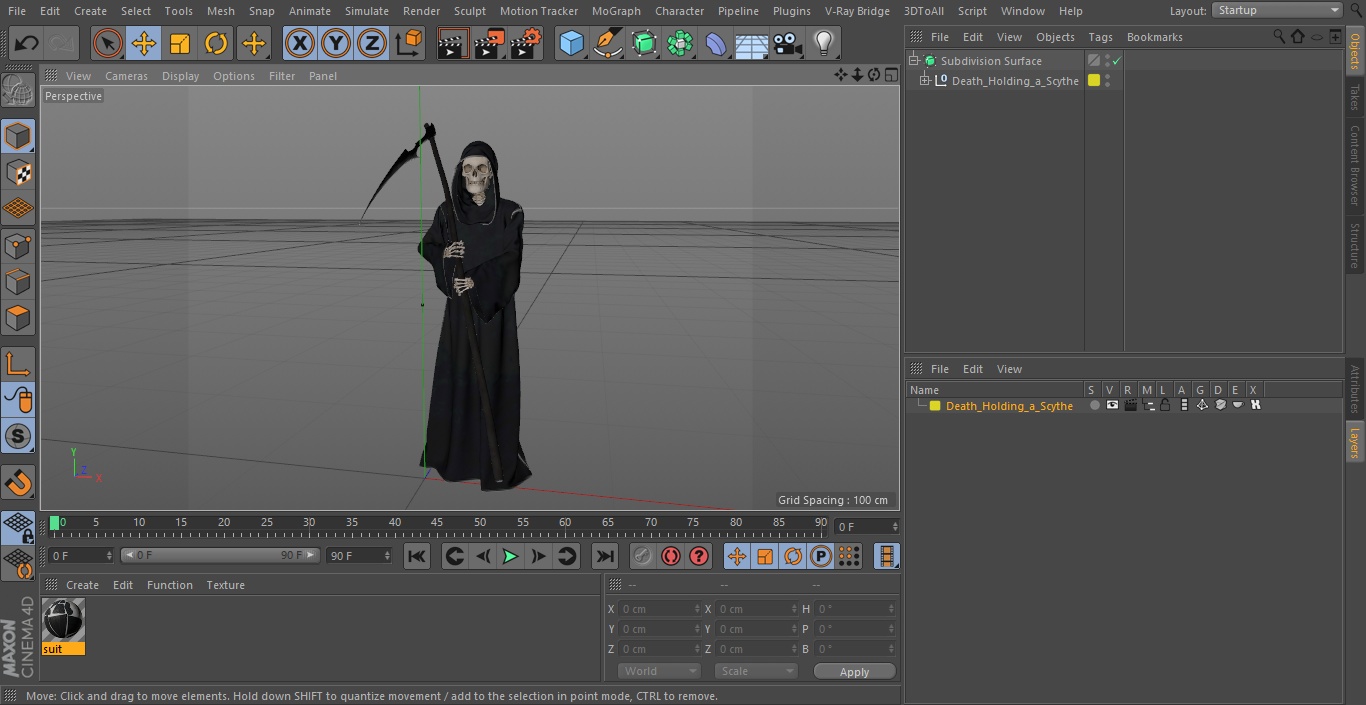Open the MoGraph menu

point(615,11)
